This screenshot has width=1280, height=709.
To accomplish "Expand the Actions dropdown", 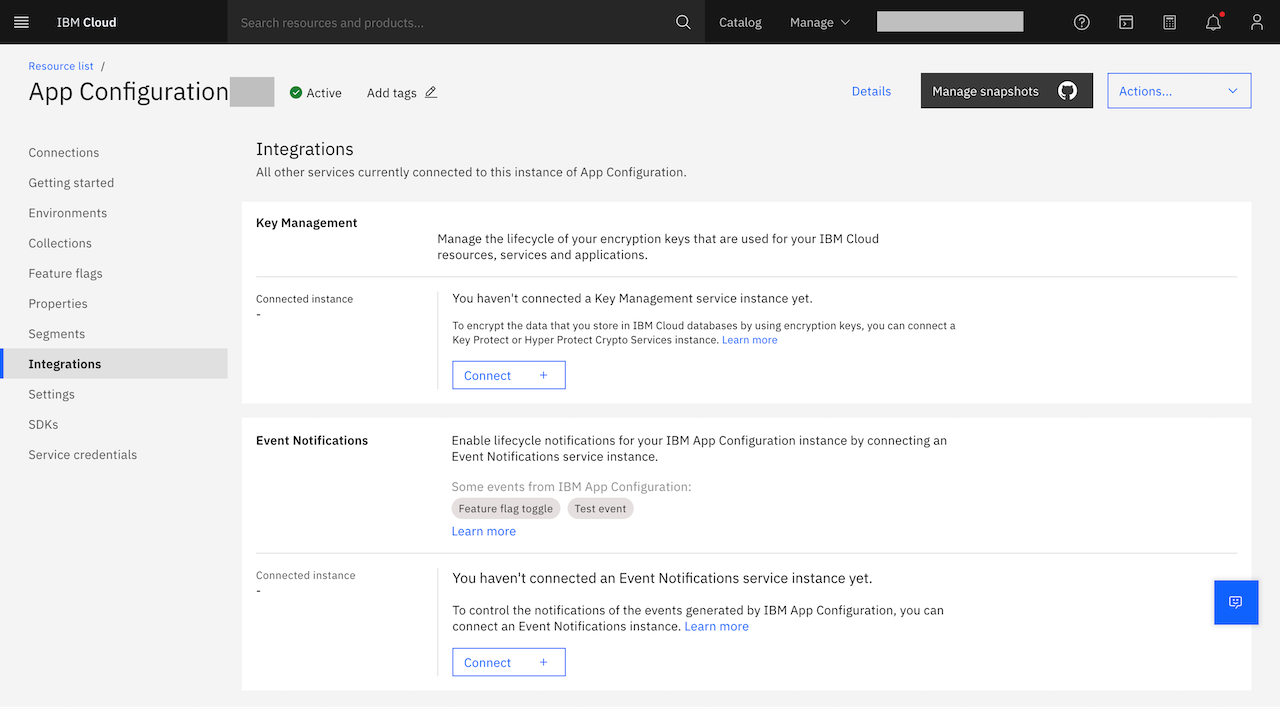I will click(x=1179, y=90).
